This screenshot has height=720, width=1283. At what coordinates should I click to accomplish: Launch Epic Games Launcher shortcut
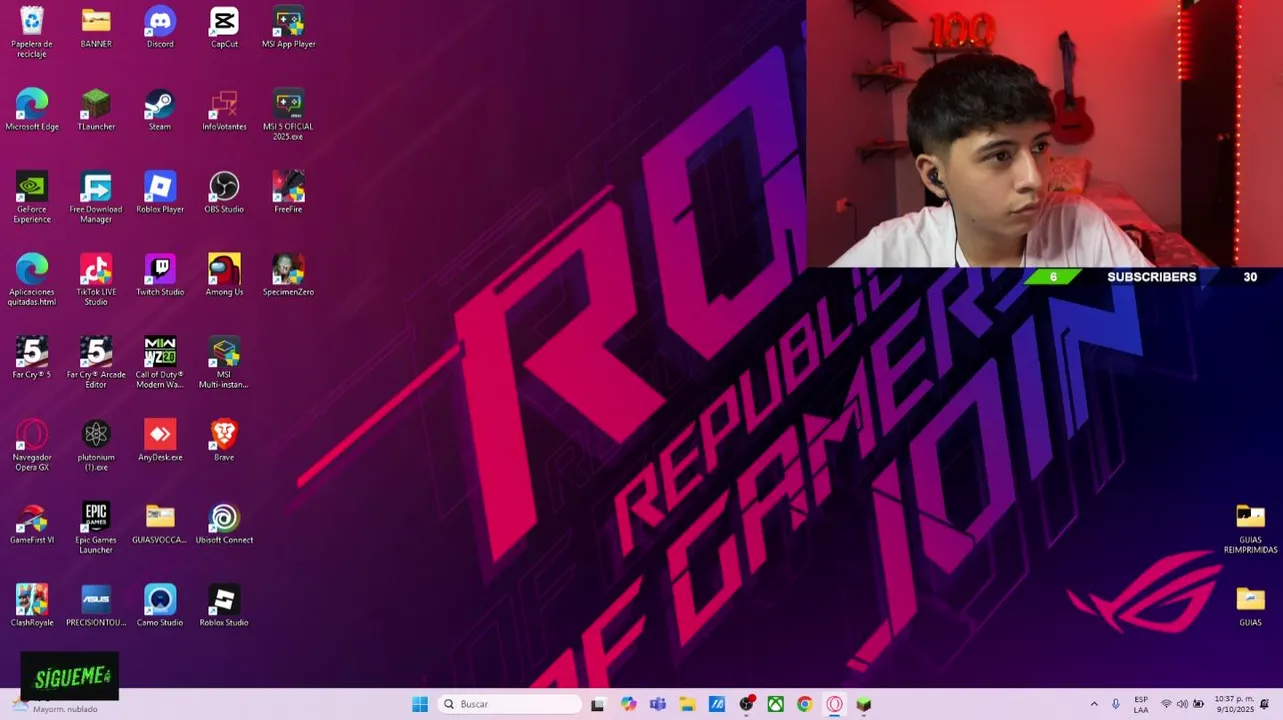96,528
